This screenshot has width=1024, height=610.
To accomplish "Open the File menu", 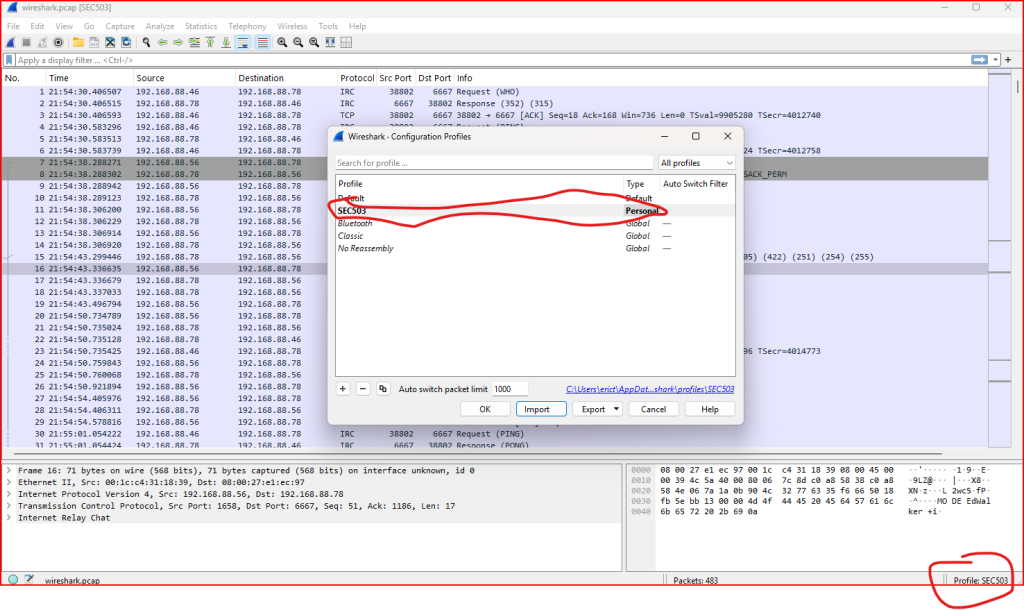I will pyautogui.click(x=13, y=26).
